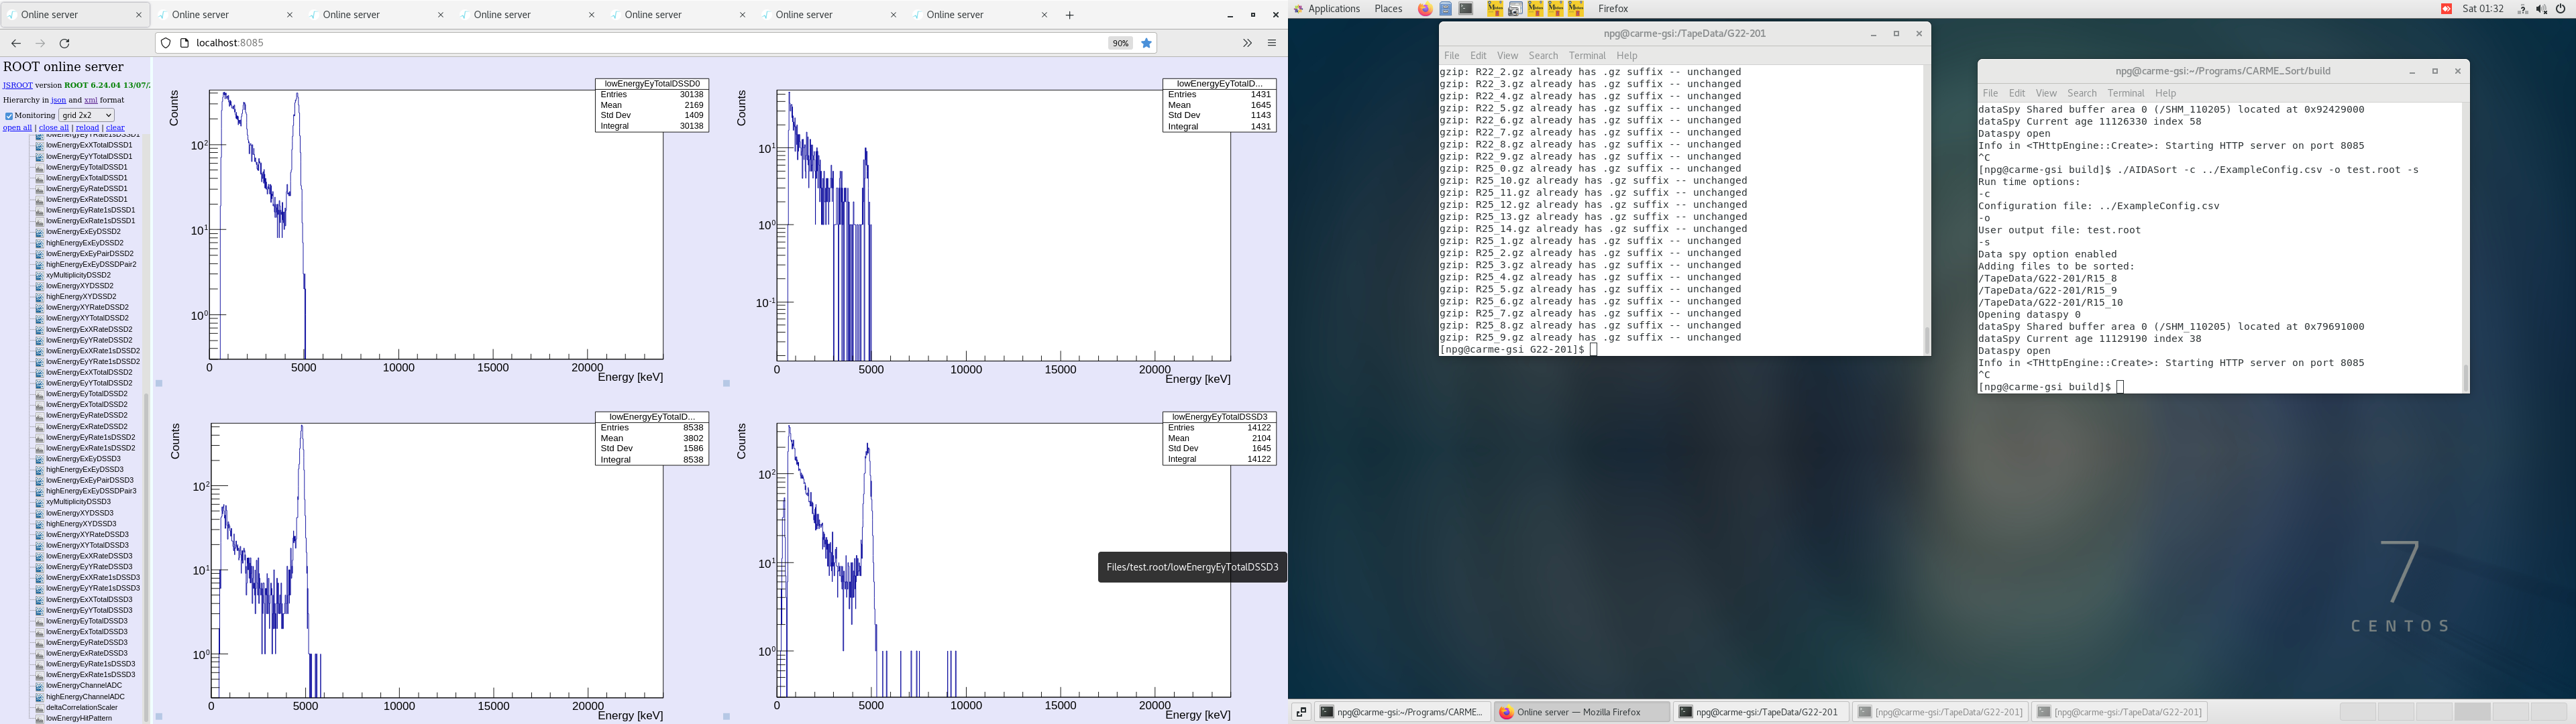
Task: Open the Applications menu in the top panel
Action: 1333,9
